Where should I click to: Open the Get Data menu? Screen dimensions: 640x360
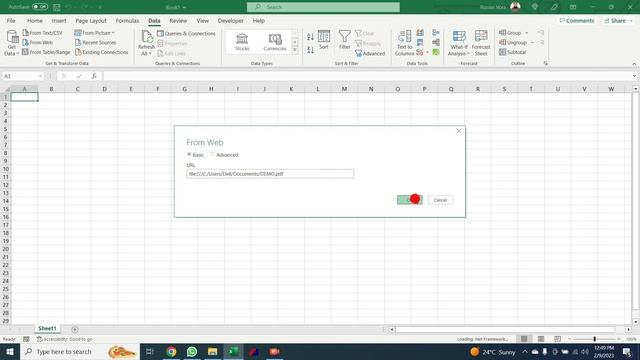coord(11,43)
